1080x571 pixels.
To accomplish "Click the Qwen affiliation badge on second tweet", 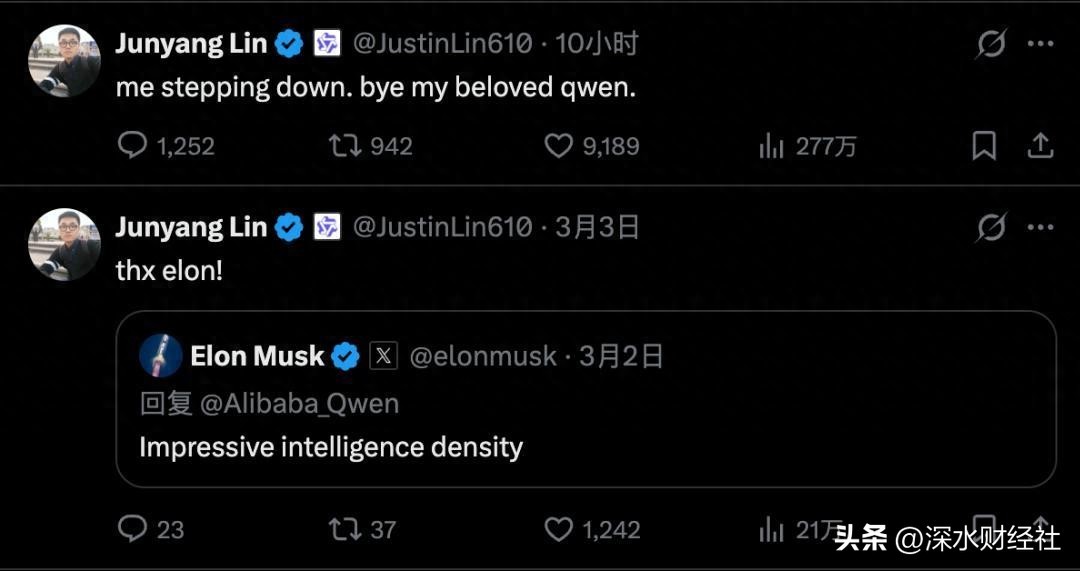I will [x=327, y=227].
